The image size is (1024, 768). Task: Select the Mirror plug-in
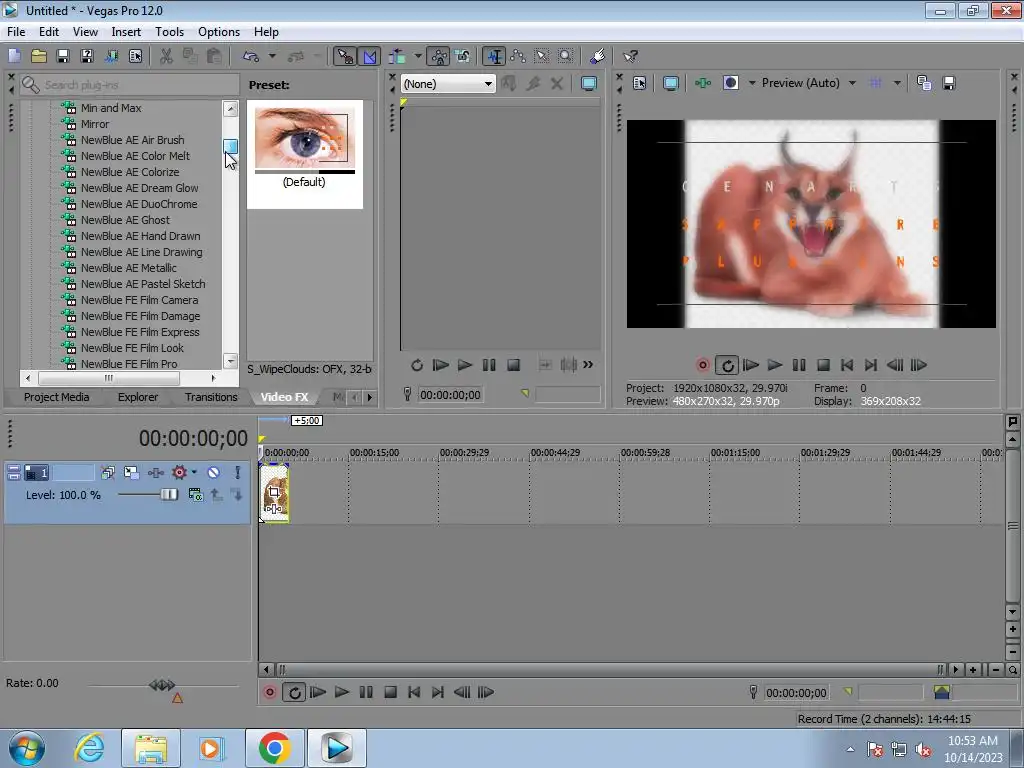pyautogui.click(x=95, y=124)
